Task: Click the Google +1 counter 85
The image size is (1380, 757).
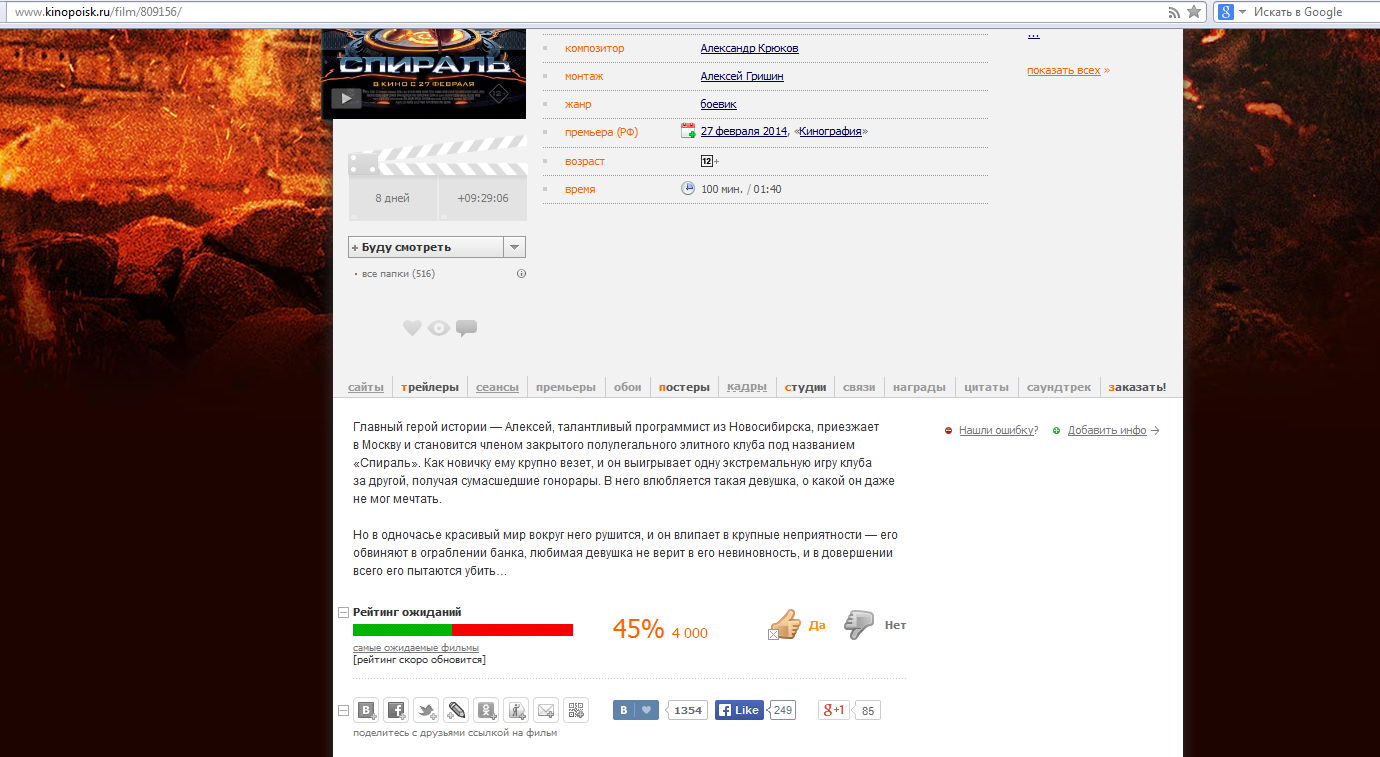Action: pos(867,711)
